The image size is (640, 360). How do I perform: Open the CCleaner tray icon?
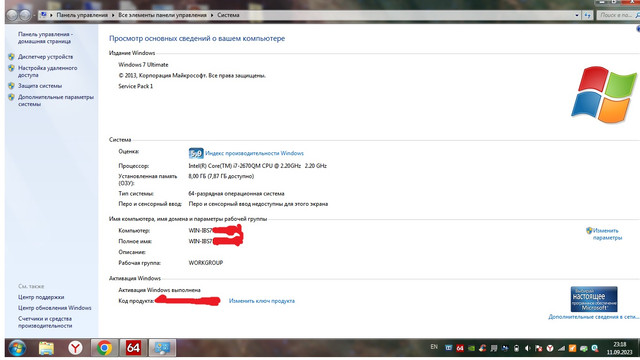[482, 348]
